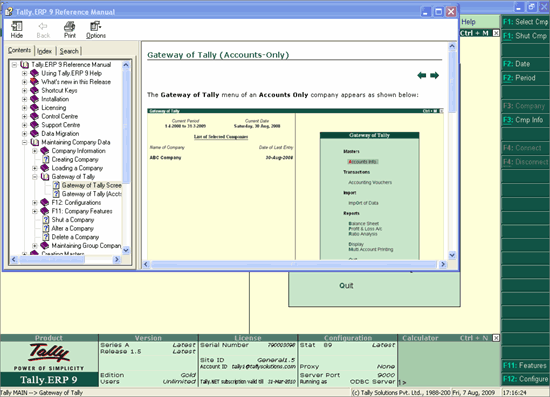Screen dimensions: 550x397
Task: Open Help in the Tally top bar
Action: click(468, 22)
